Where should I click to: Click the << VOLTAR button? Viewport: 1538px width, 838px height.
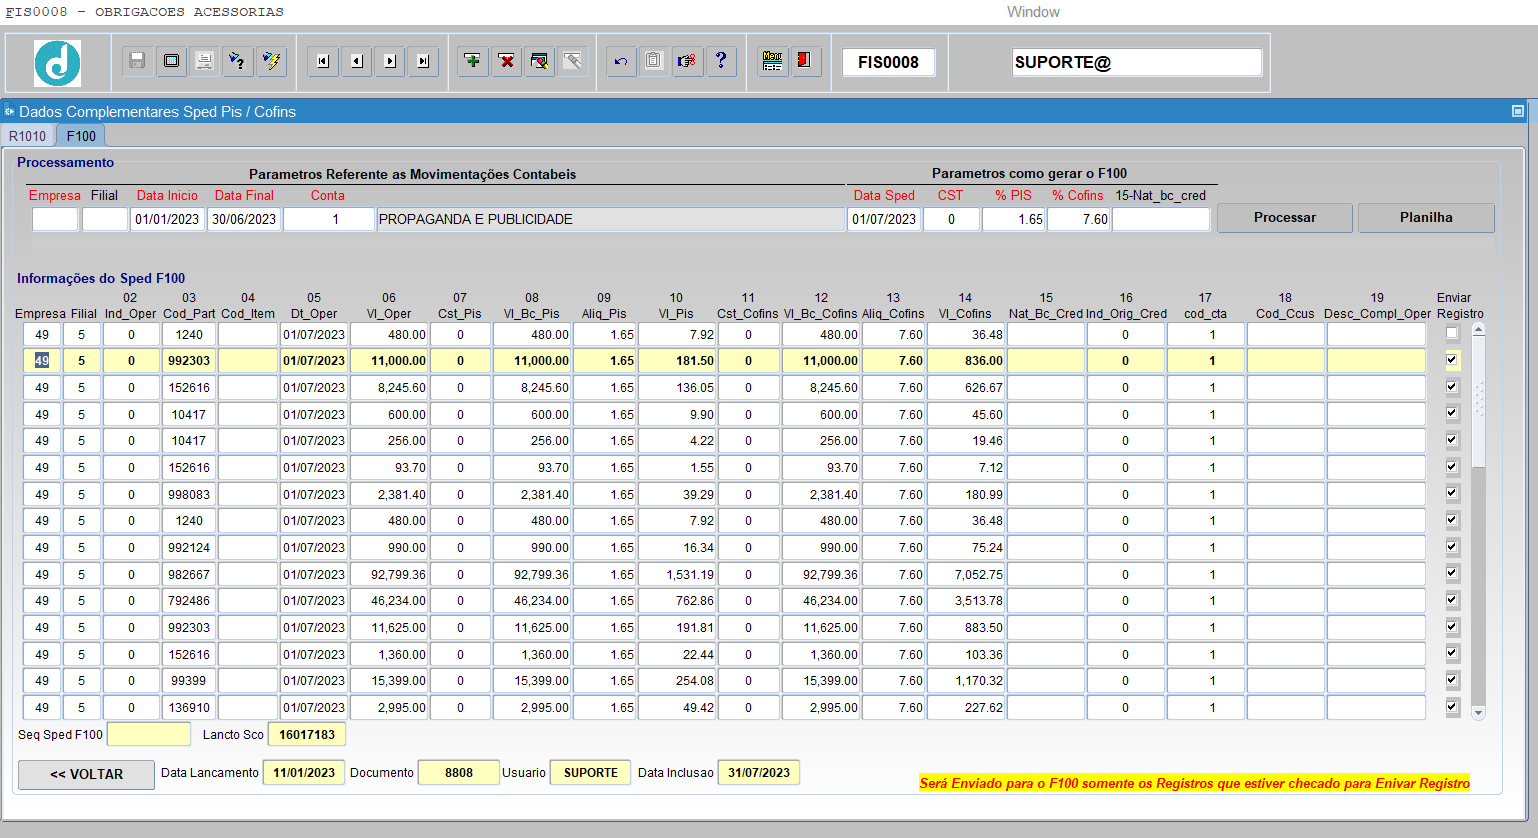click(x=86, y=775)
